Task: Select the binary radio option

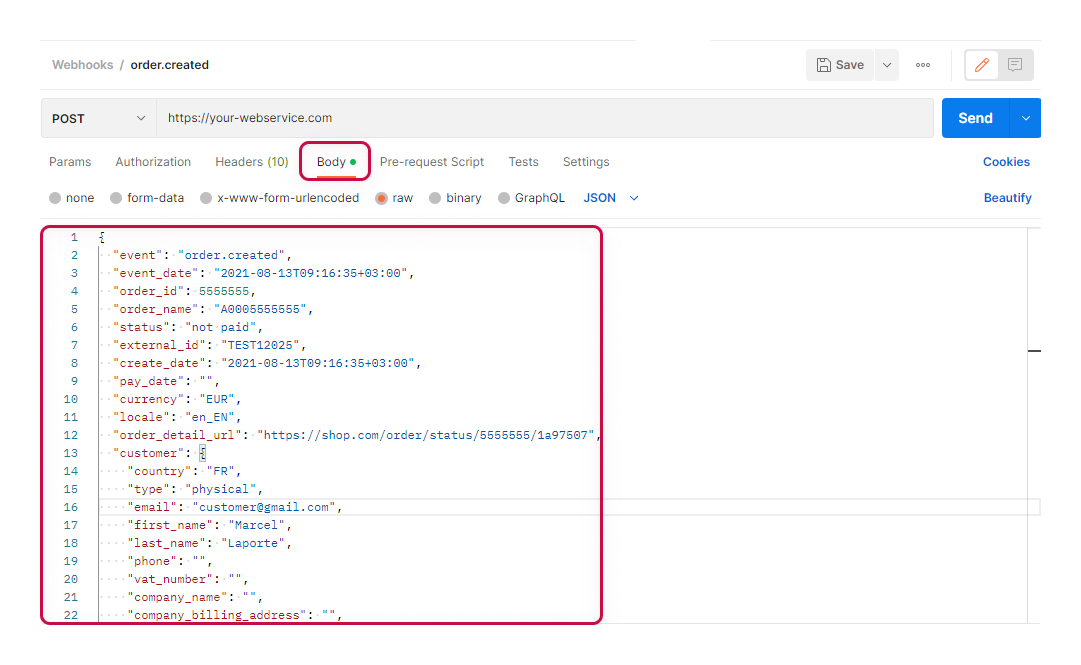Action: coord(435,198)
